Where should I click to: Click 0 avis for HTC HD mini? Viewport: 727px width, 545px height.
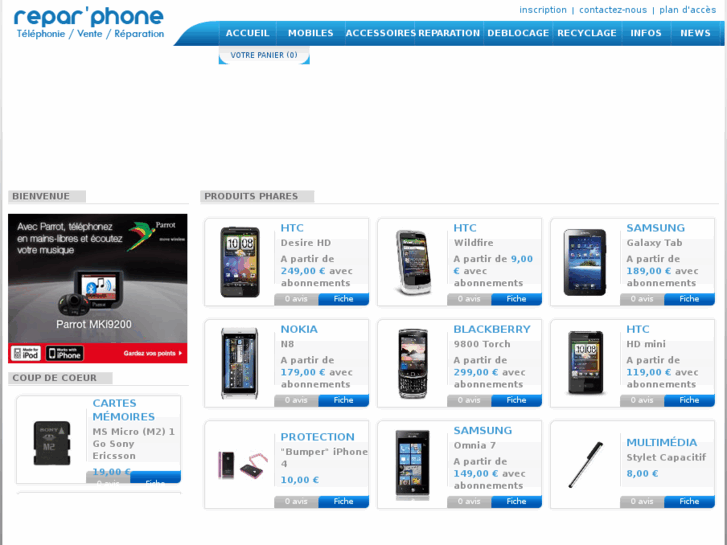pos(642,400)
